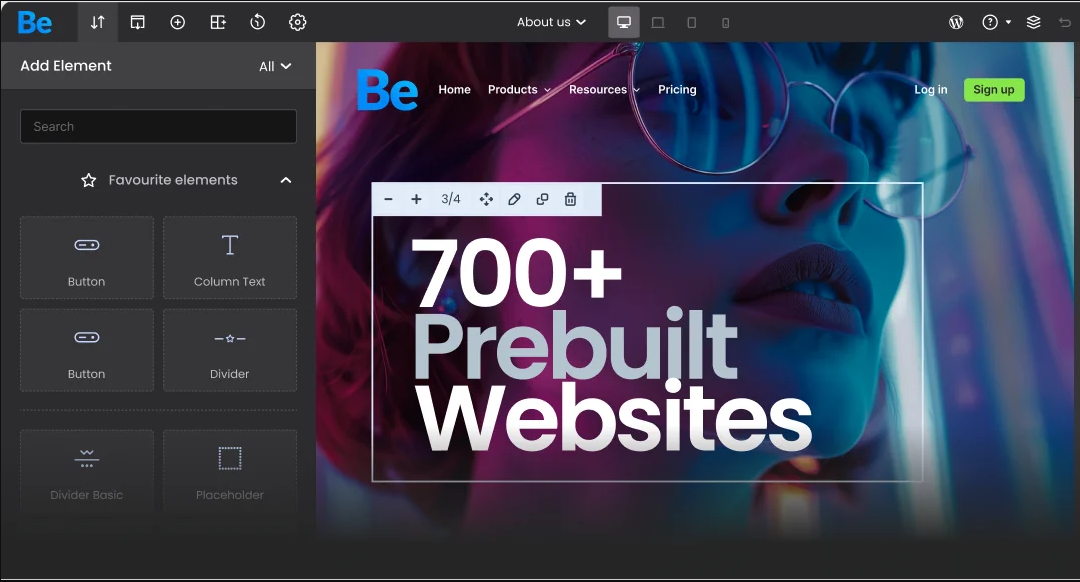Increase column width with the plus button
The height and width of the screenshot is (582, 1080).
tap(416, 199)
